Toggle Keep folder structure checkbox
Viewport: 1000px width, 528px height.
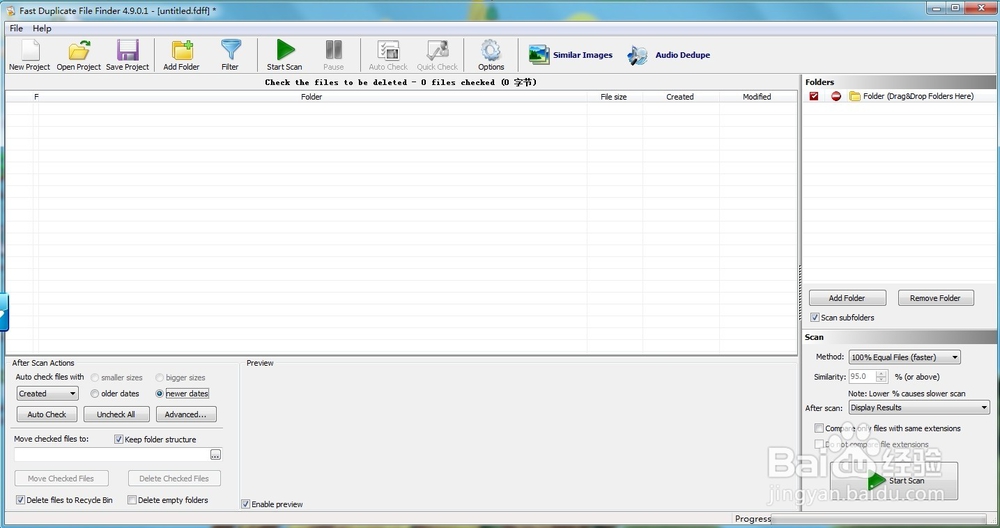[119, 439]
